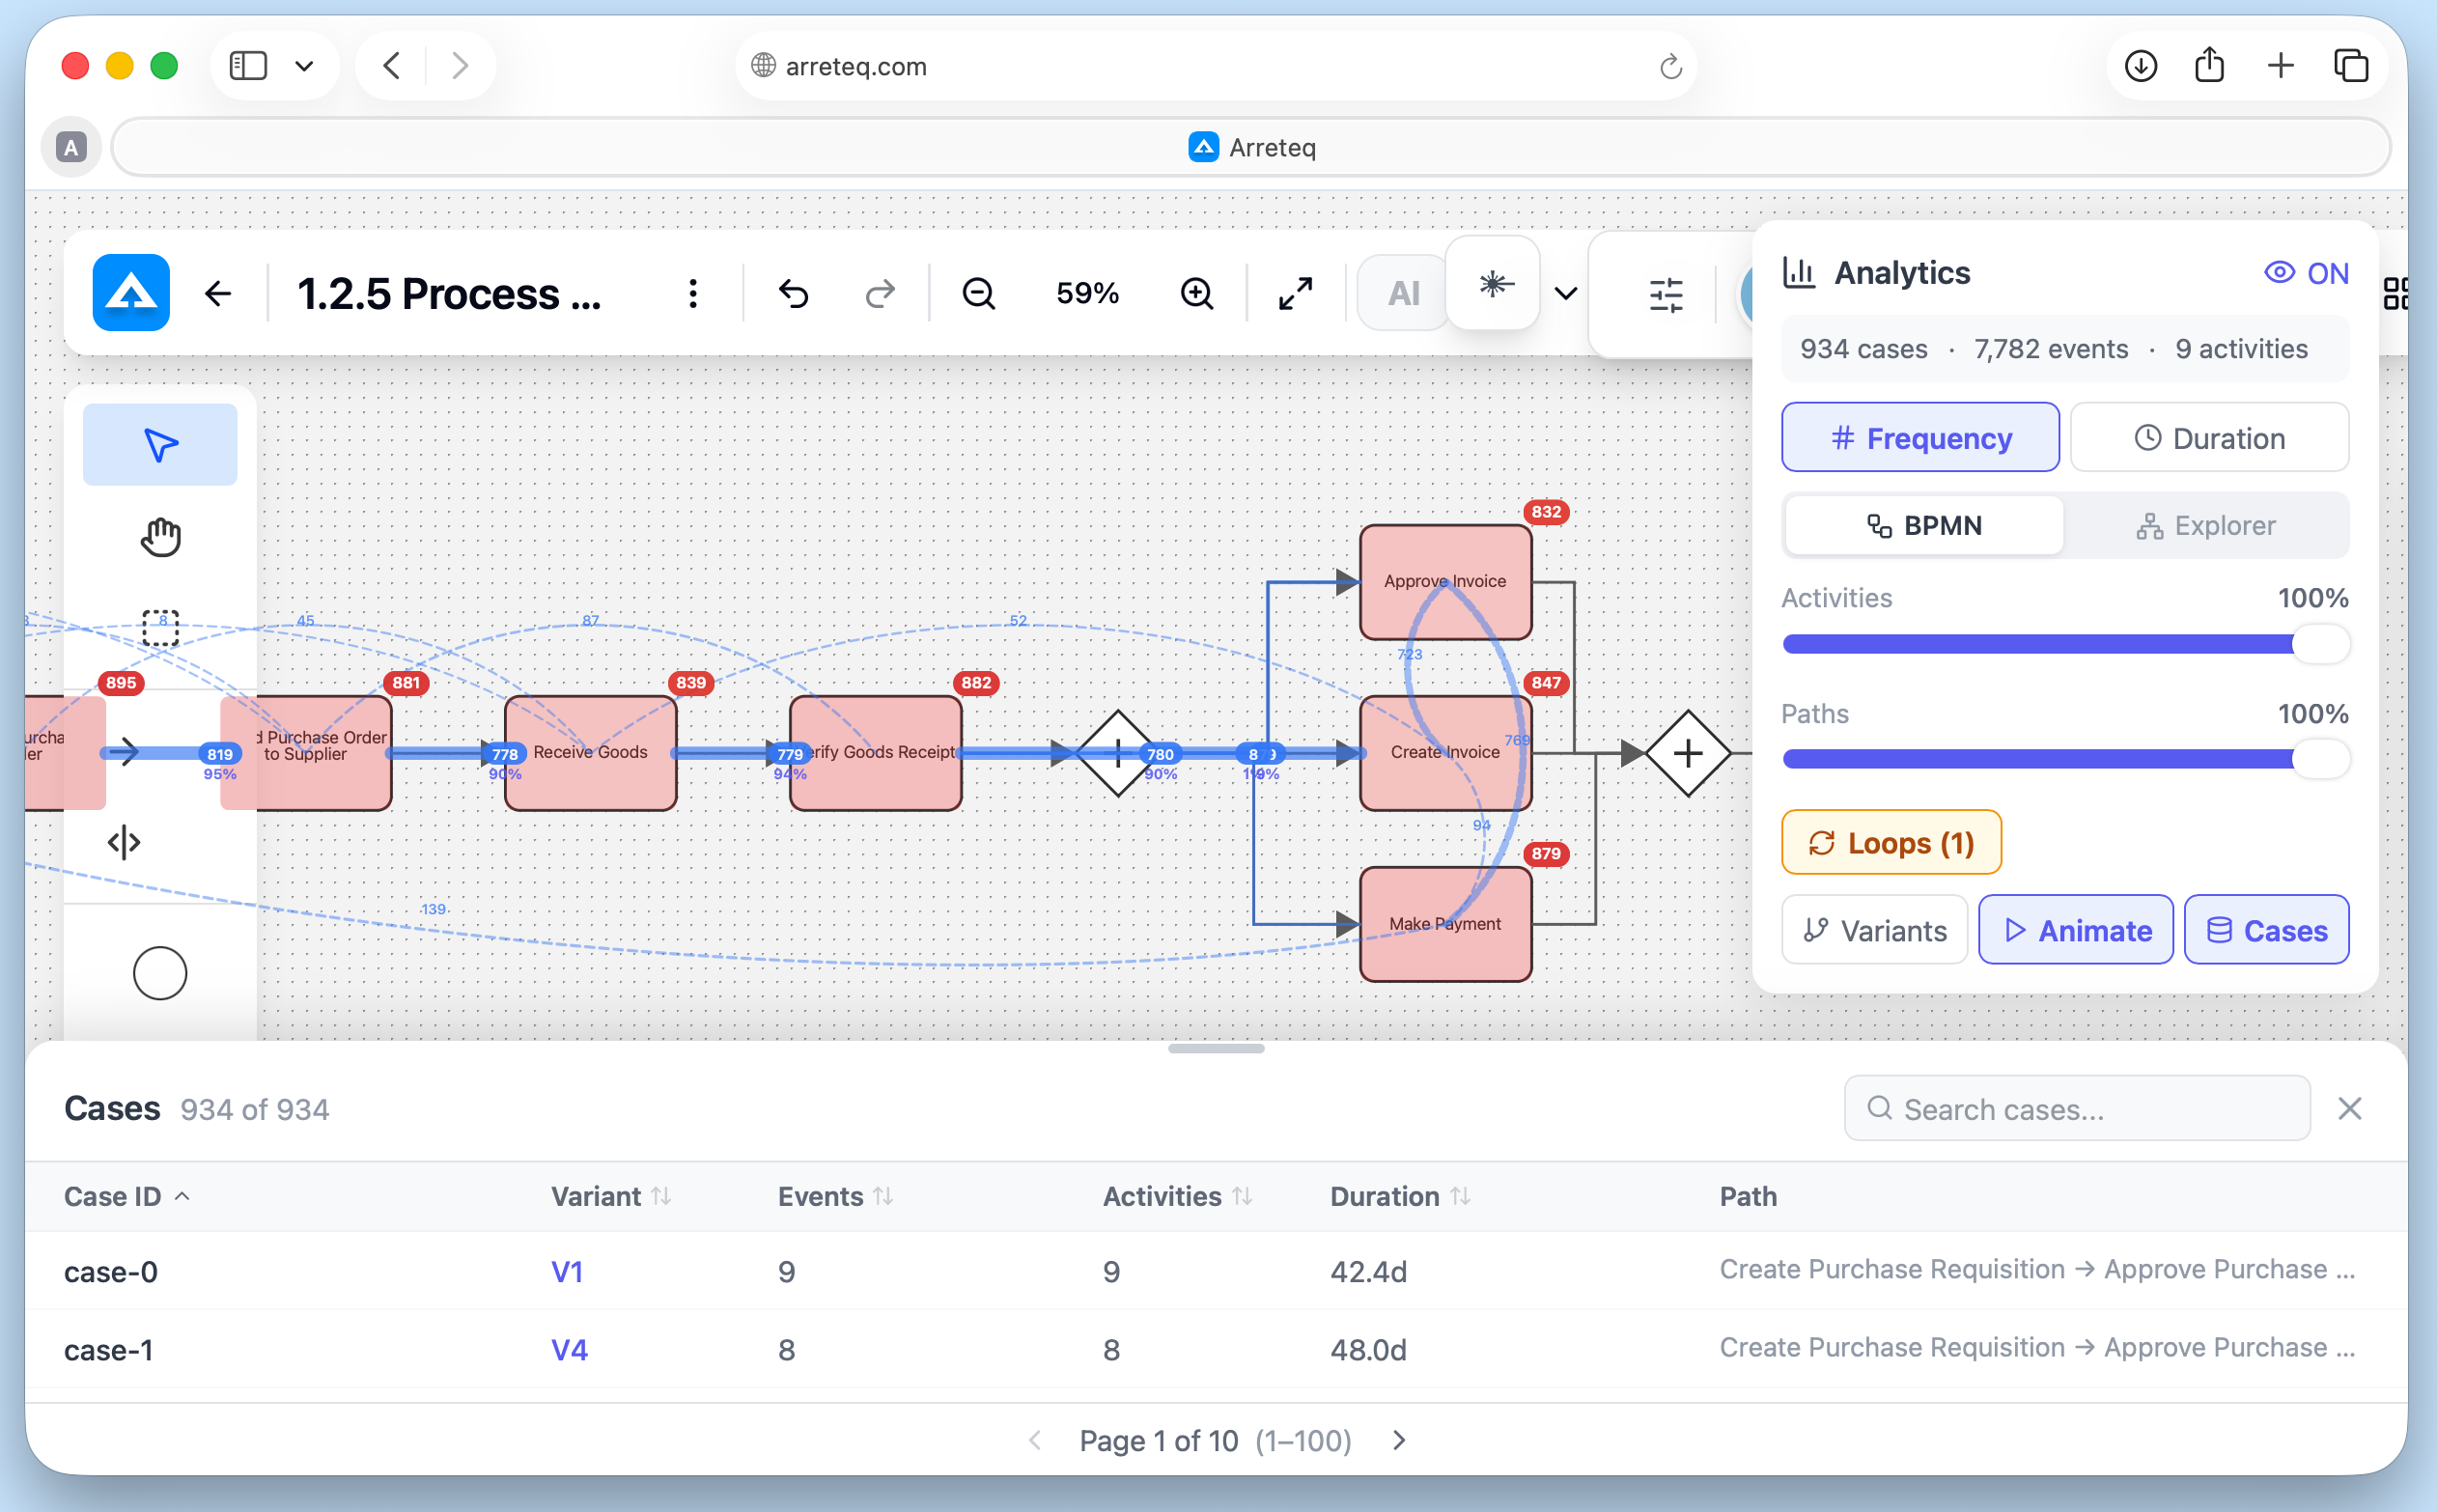Expand the canvas to fullscreen view
The height and width of the screenshot is (1512, 2437).
pyautogui.click(x=1293, y=293)
